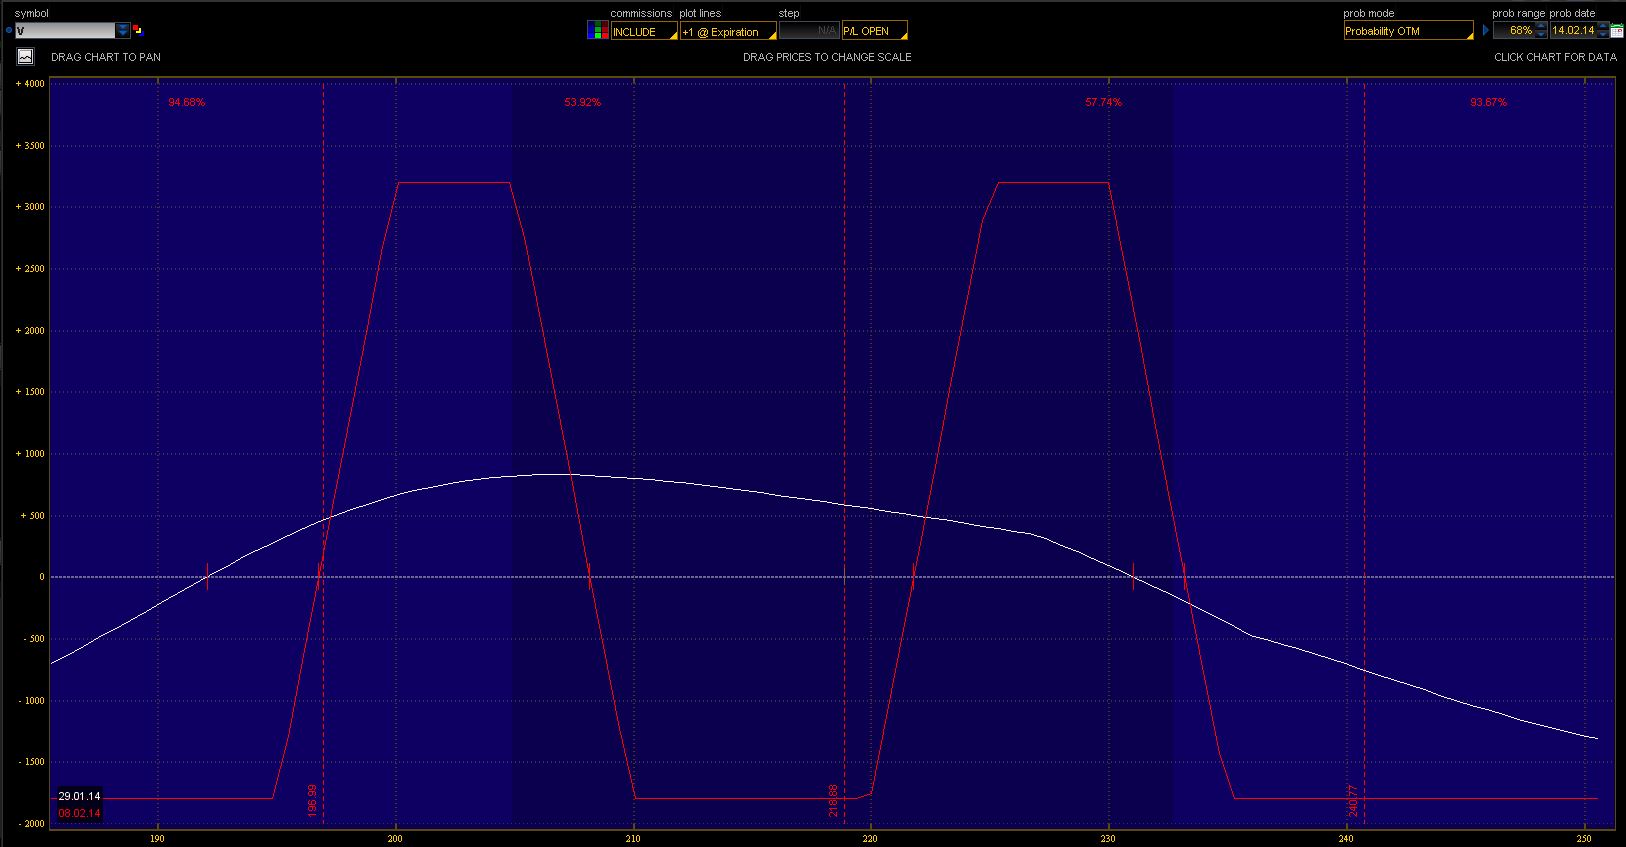This screenshot has height=847, width=1626.
Task: Click the 94.68% probability label
Action: (187, 102)
